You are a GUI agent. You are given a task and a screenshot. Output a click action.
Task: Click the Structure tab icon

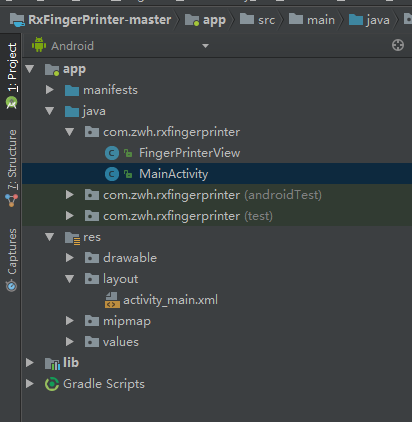[x=11, y=200]
